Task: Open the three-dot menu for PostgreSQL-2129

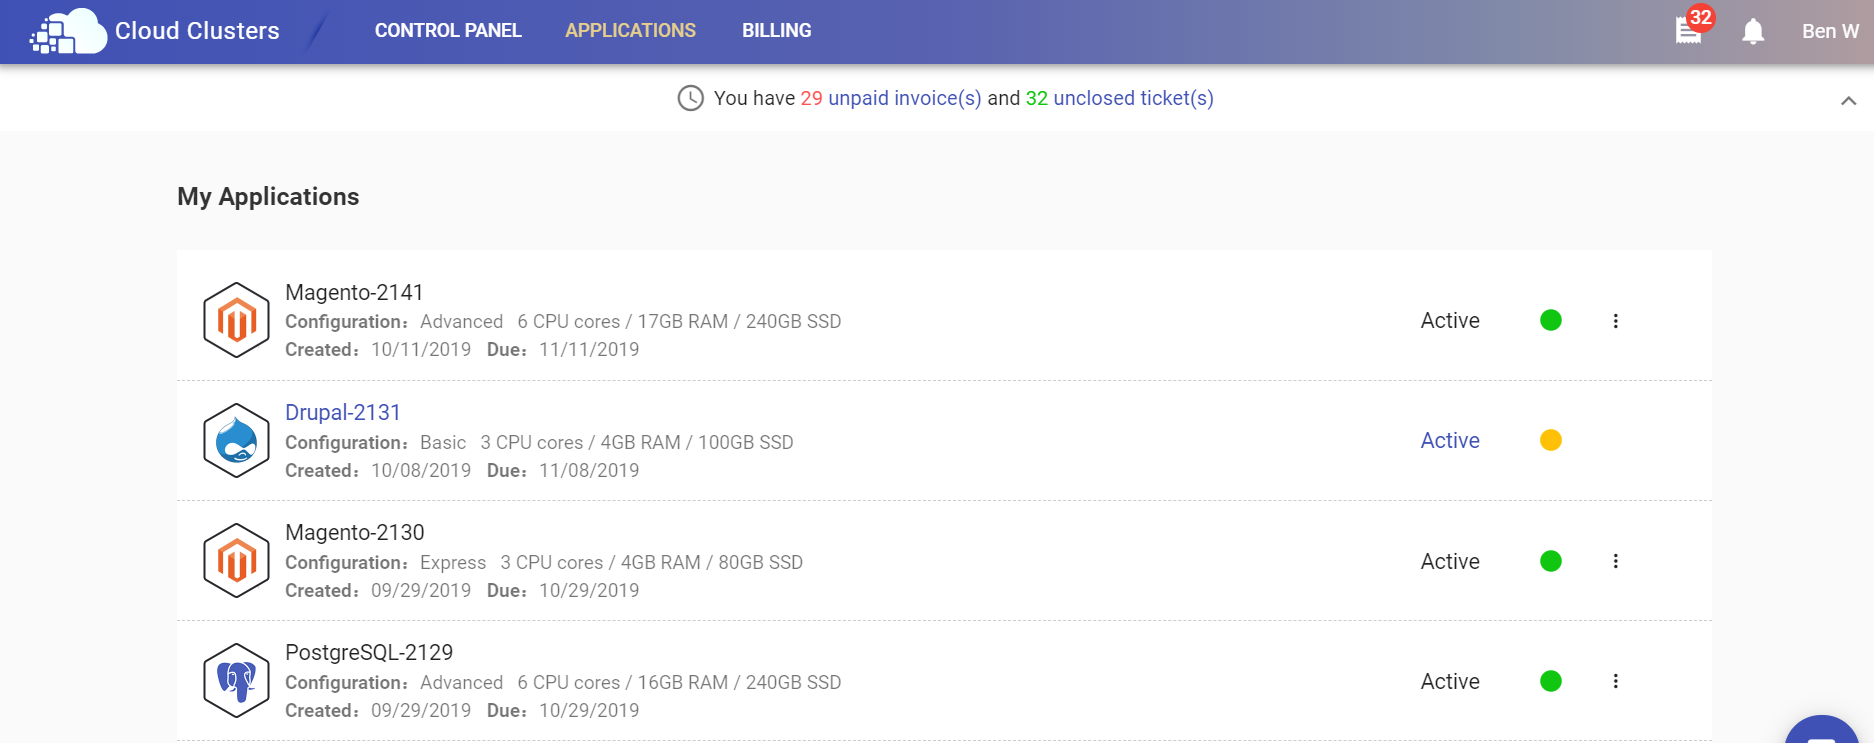Action: pos(1615,681)
